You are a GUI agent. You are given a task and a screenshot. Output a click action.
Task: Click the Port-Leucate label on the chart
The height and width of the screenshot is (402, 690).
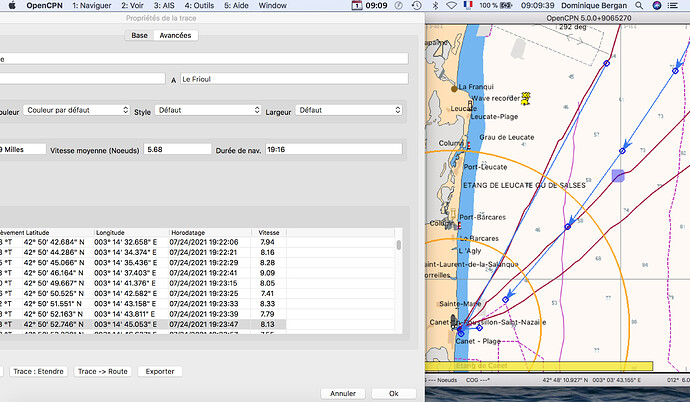click(x=485, y=167)
